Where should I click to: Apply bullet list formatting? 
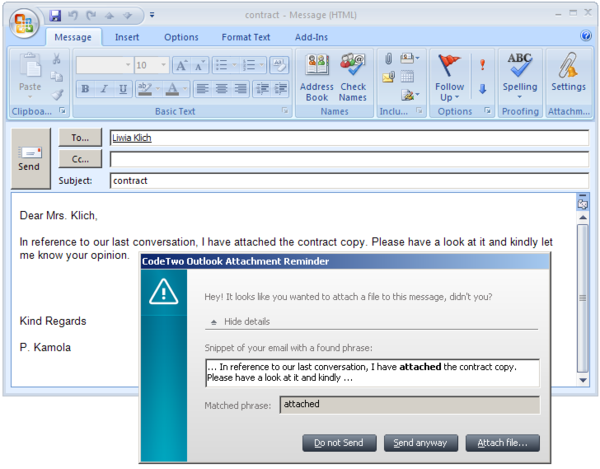222,65
